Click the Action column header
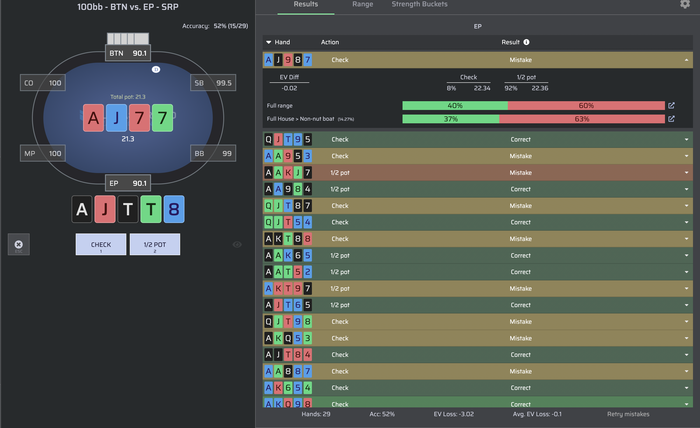 click(x=330, y=42)
